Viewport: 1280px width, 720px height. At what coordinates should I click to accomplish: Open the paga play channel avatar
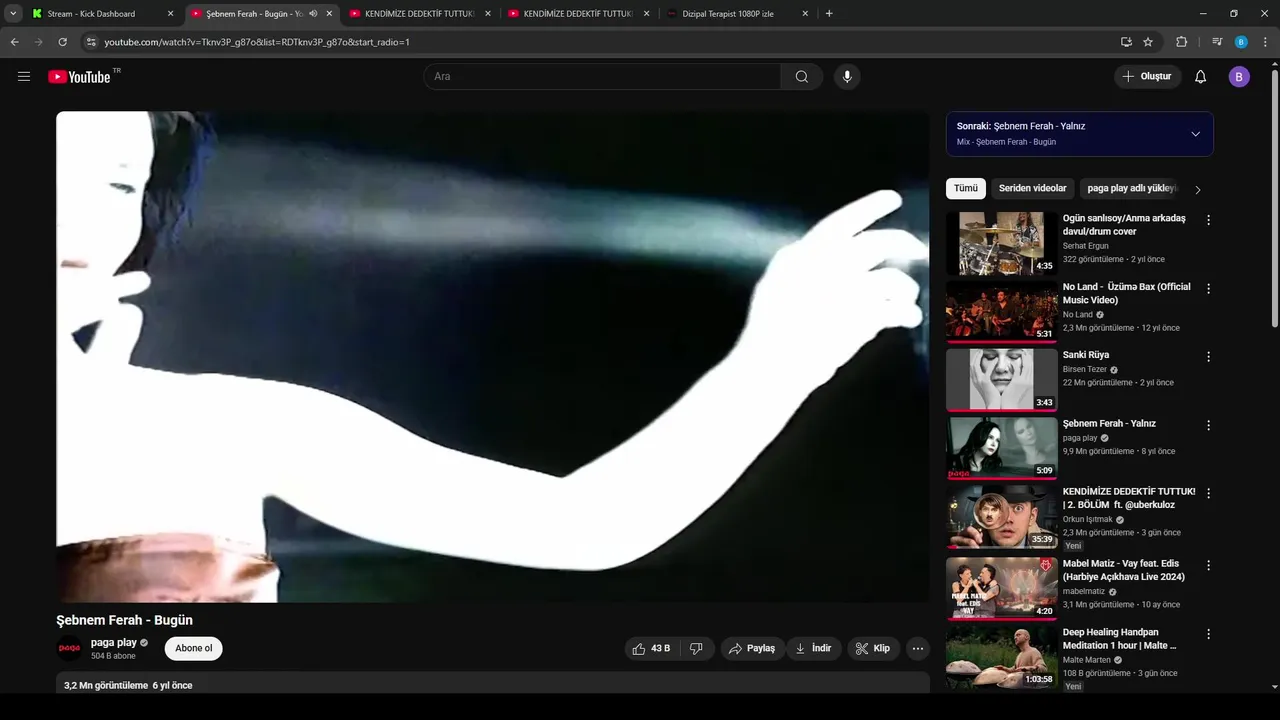click(70, 649)
